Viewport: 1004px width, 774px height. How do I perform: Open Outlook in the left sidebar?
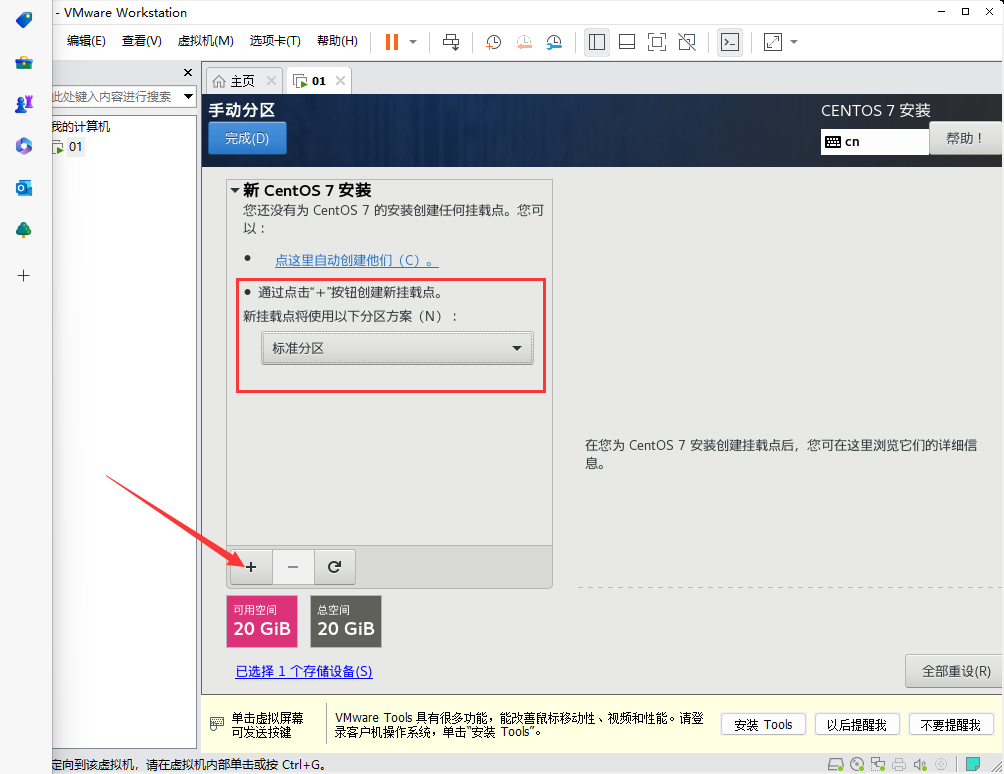tap(24, 188)
